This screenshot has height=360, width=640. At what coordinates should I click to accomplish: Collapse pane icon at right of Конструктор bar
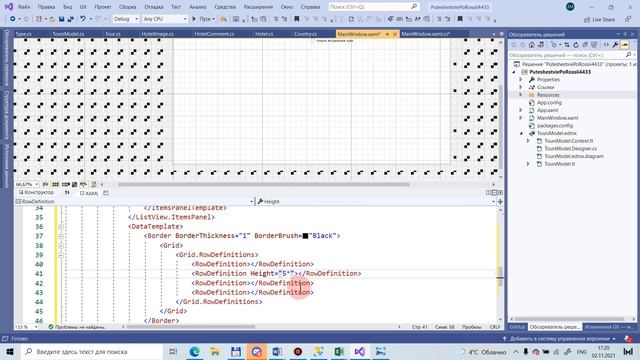point(500,193)
